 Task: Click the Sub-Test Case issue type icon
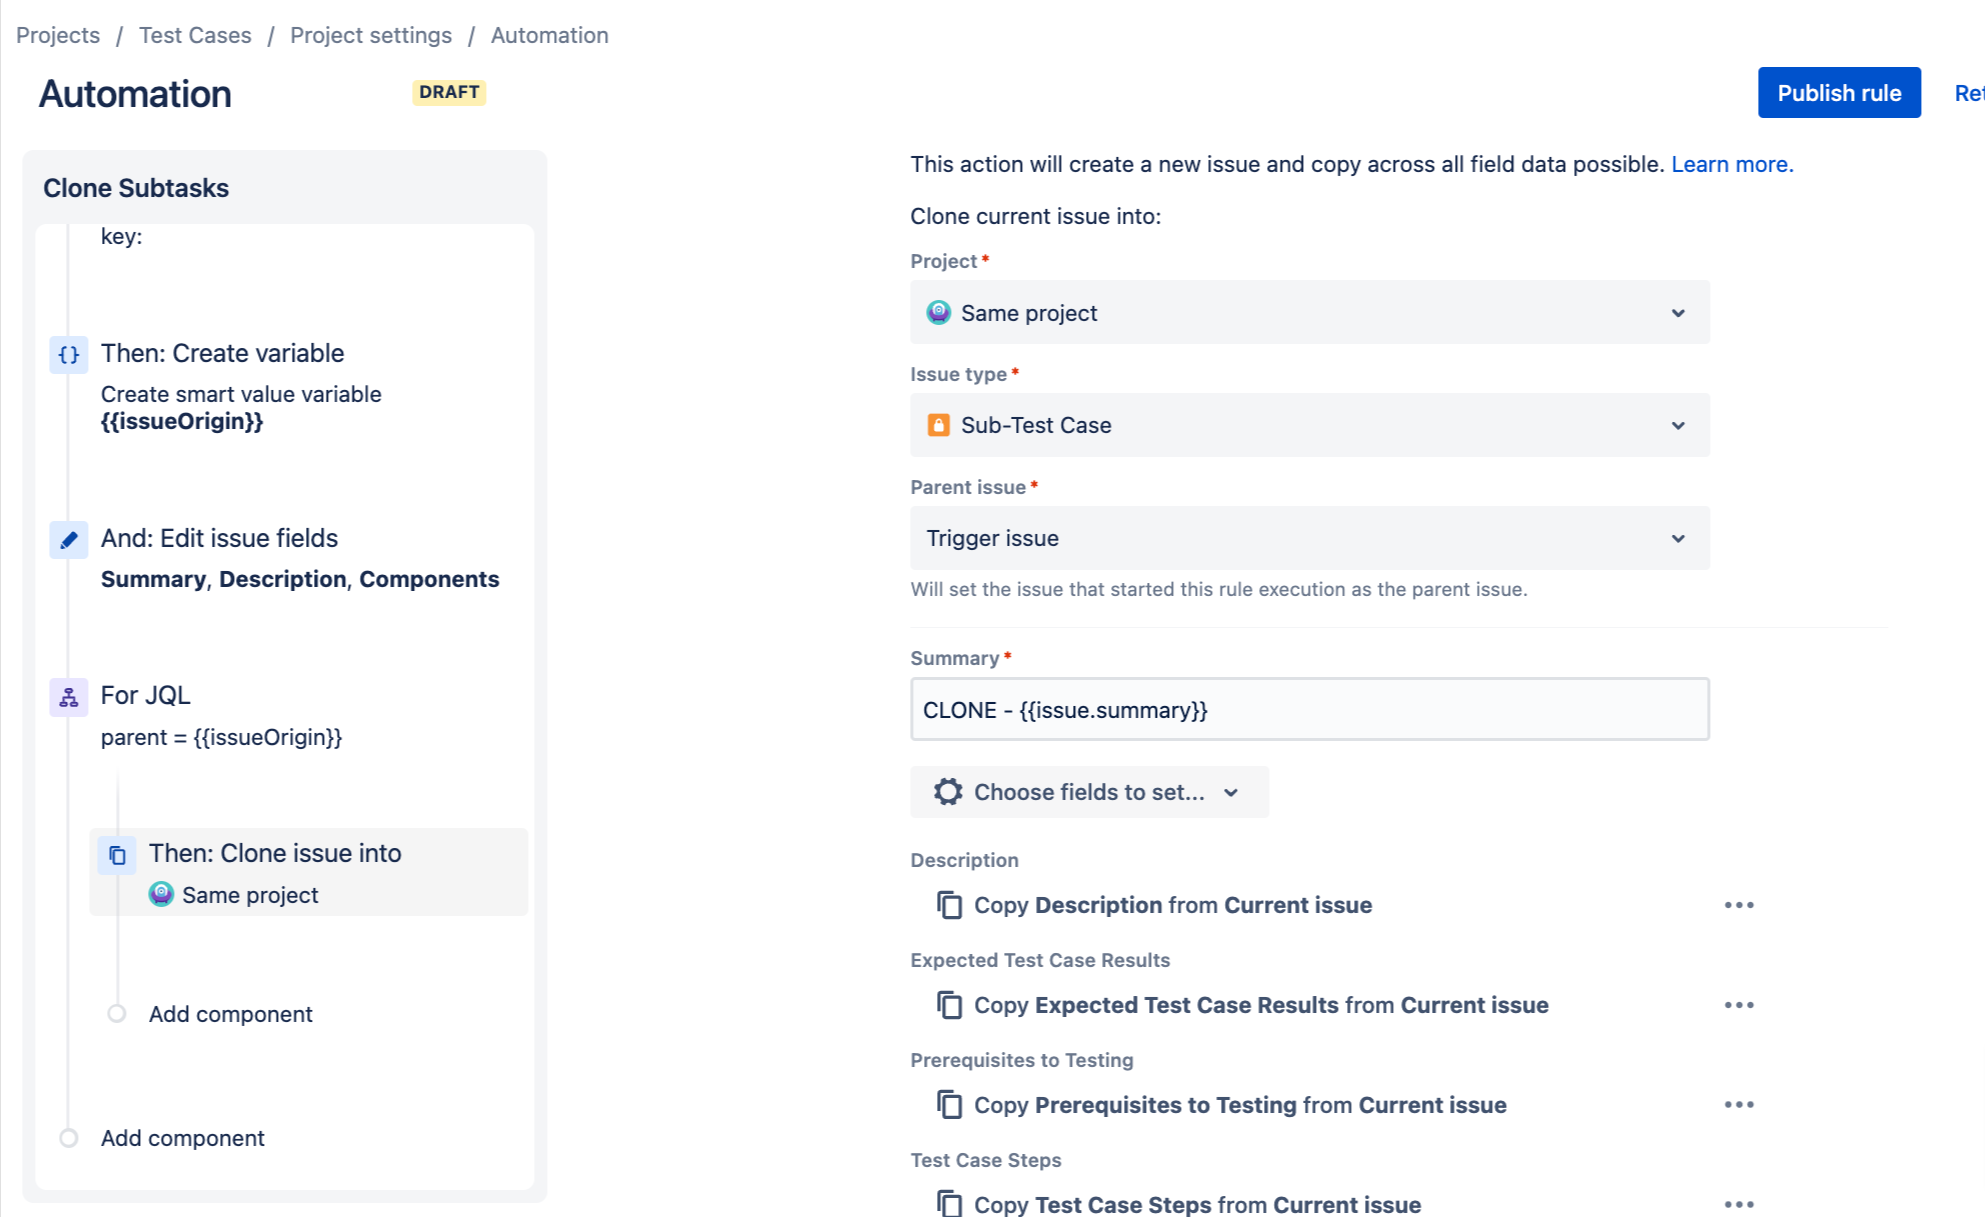(939, 425)
